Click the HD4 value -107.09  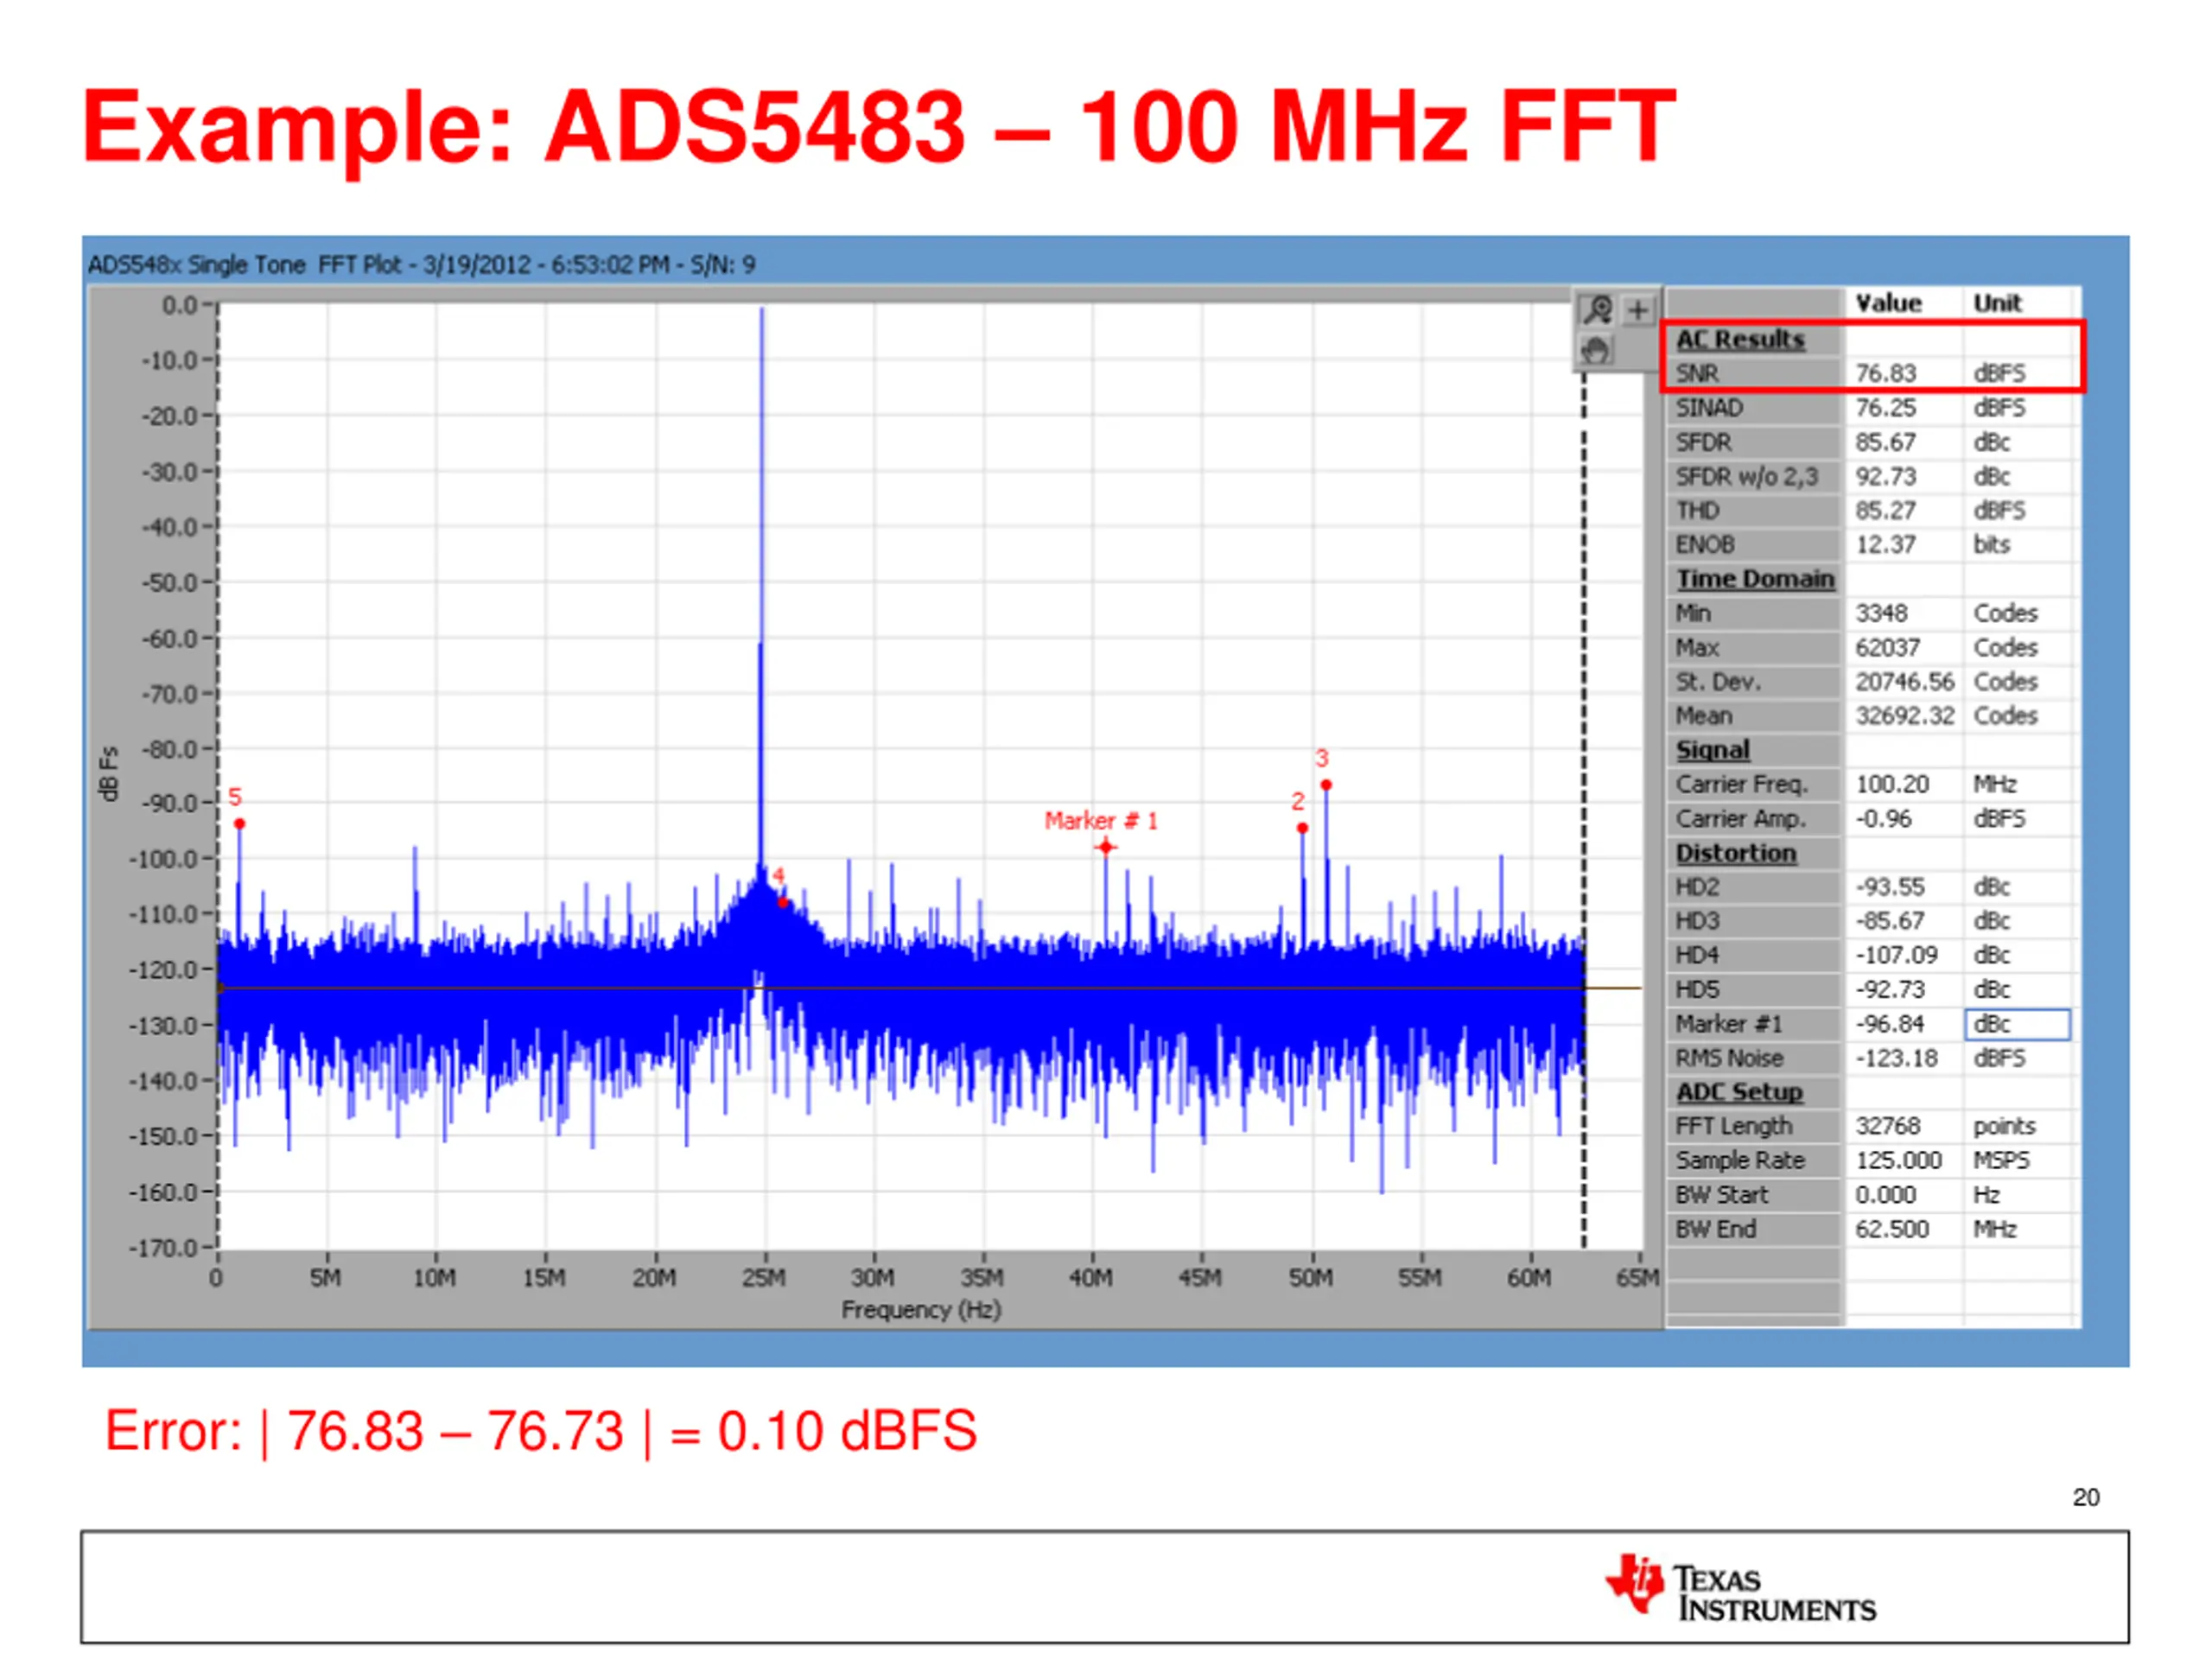[1896, 956]
